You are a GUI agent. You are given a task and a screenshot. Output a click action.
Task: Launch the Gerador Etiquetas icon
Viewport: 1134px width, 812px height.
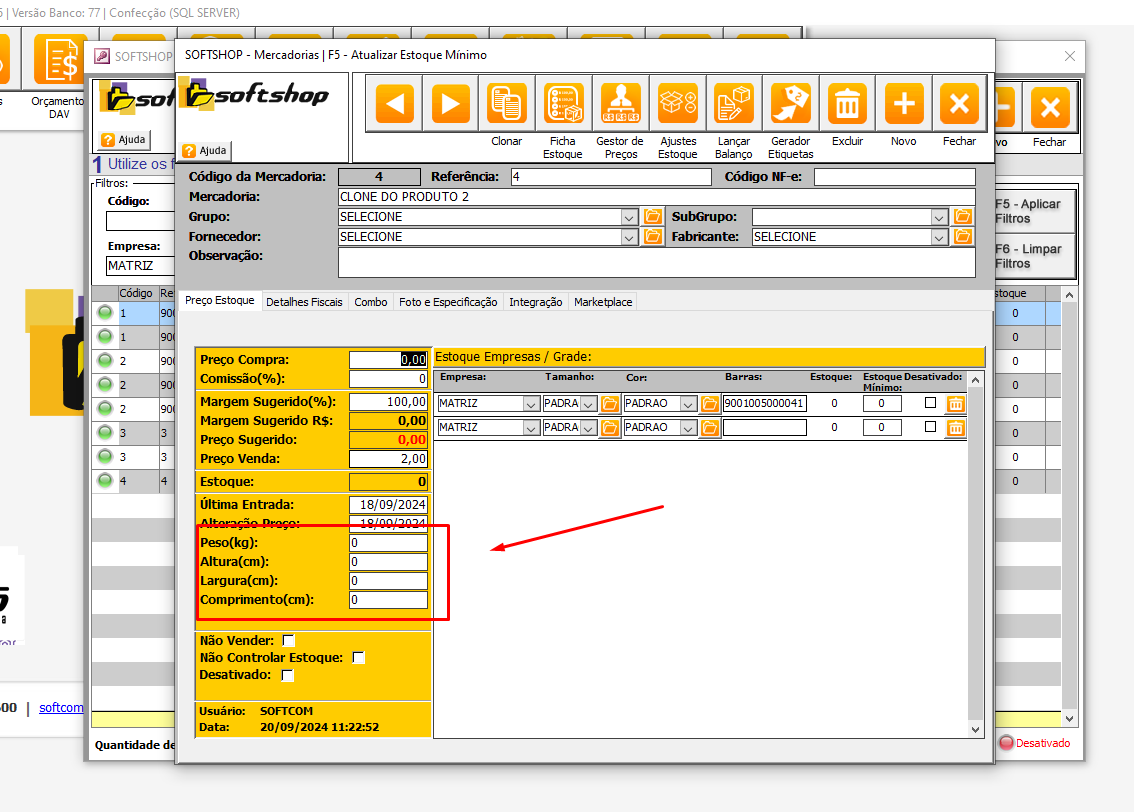coord(791,104)
